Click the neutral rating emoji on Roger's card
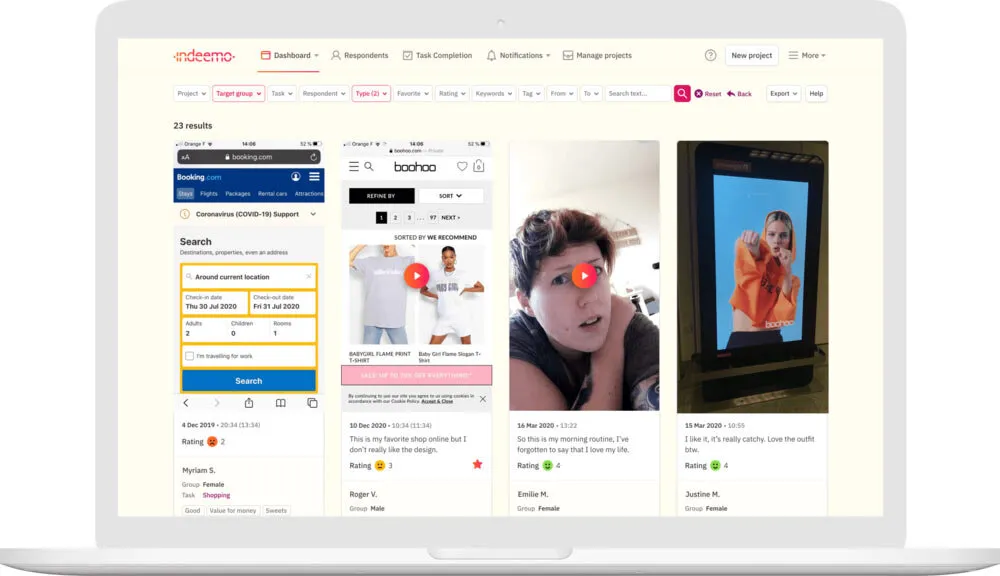The image size is (1000, 576). click(x=380, y=466)
